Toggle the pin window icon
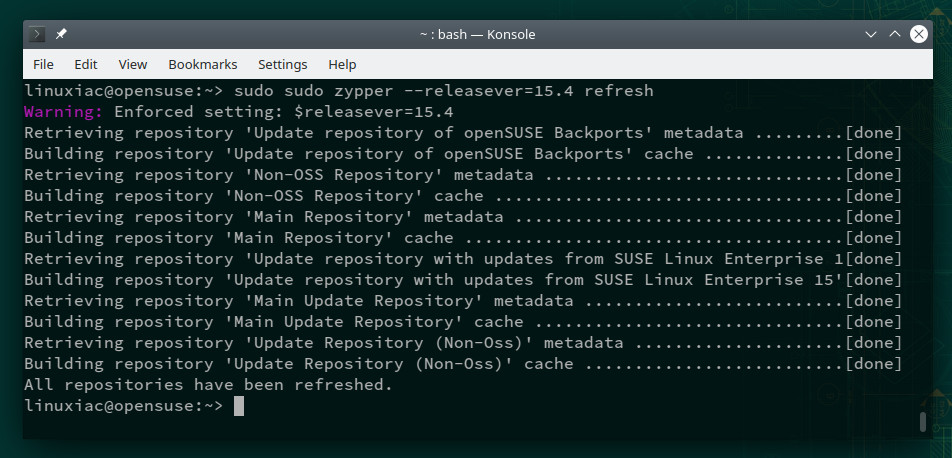 [x=61, y=35]
